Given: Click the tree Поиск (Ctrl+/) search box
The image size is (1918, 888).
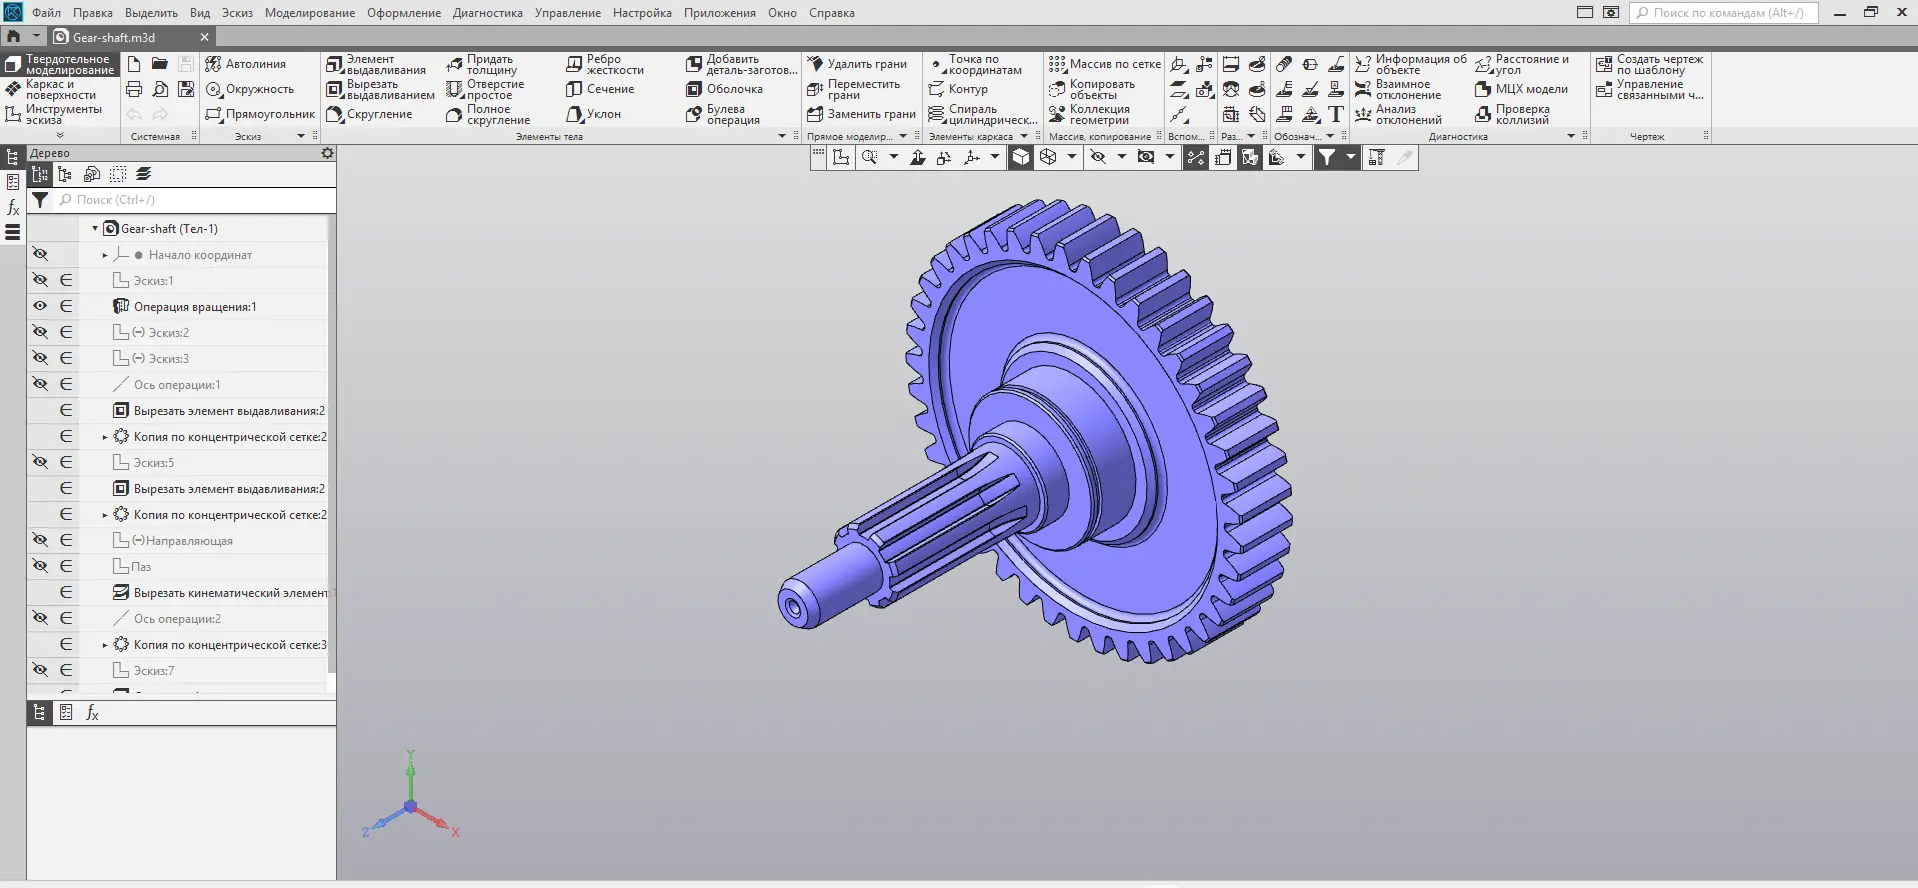Looking at the screenshot, I should click(195, 200).
